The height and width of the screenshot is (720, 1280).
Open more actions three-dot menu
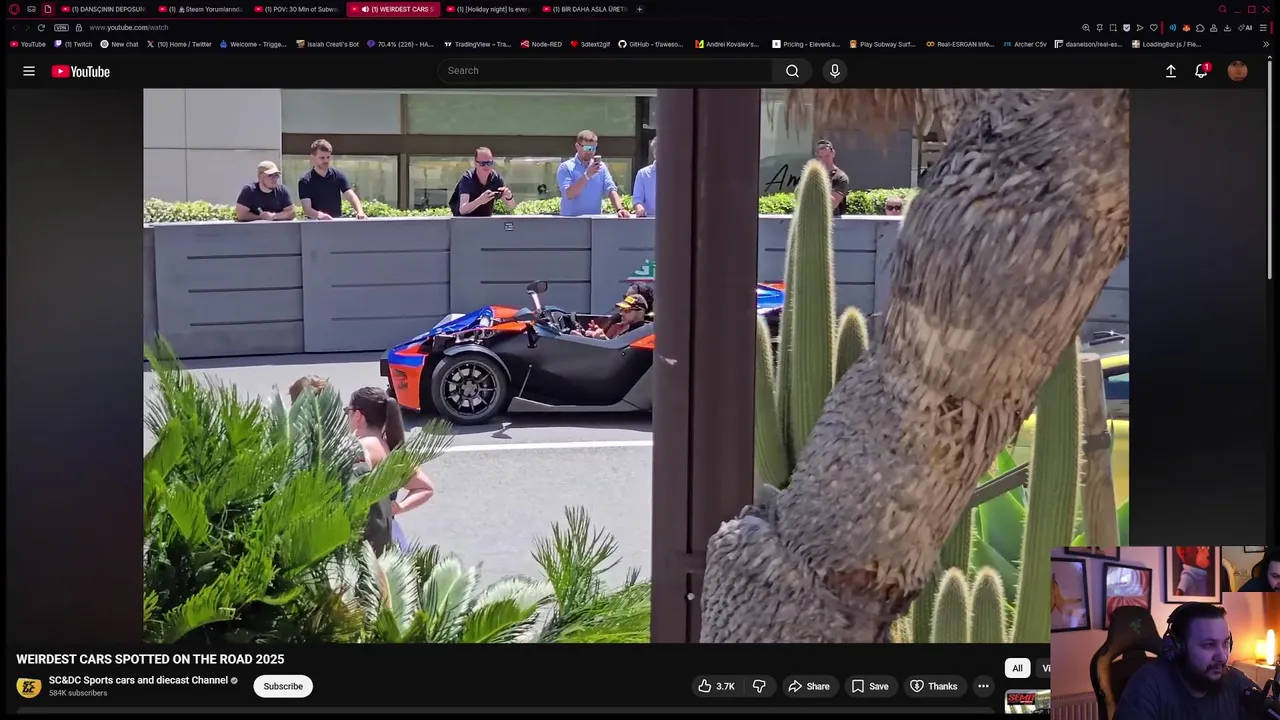[984, 686]
